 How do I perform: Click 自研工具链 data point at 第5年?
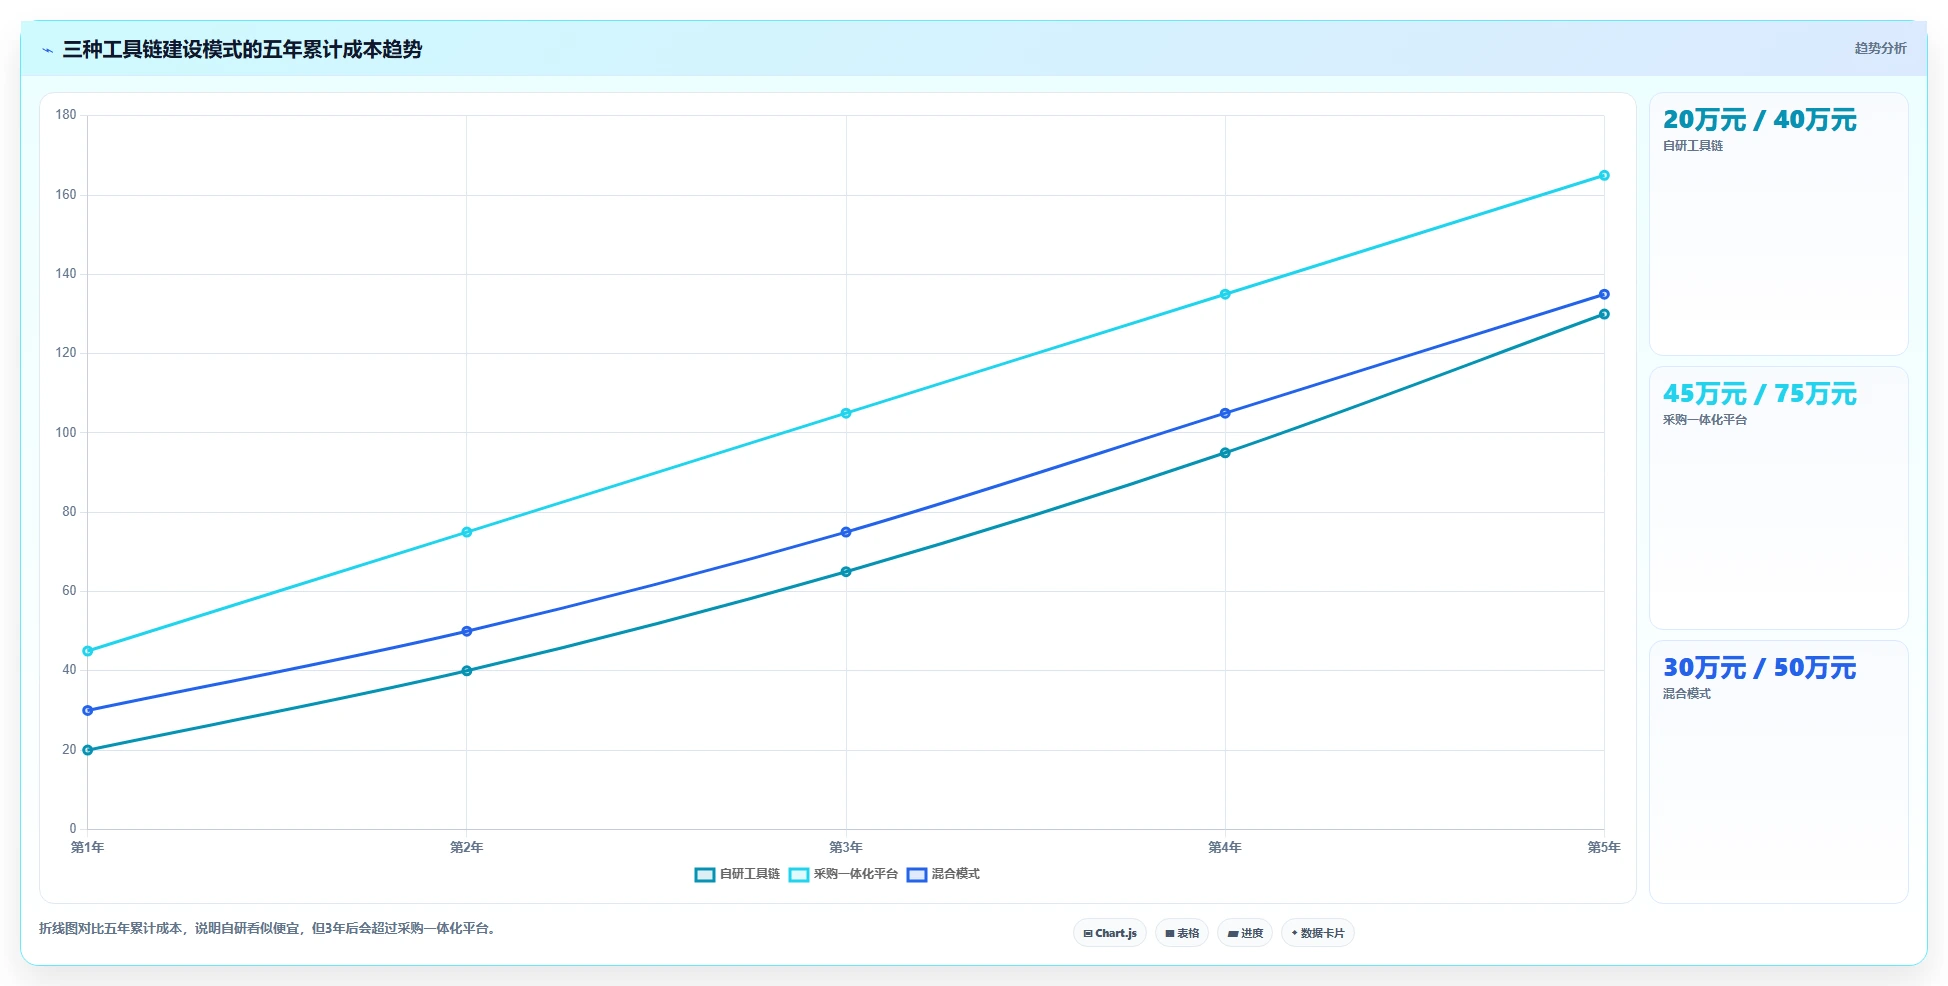point(1604,314)
